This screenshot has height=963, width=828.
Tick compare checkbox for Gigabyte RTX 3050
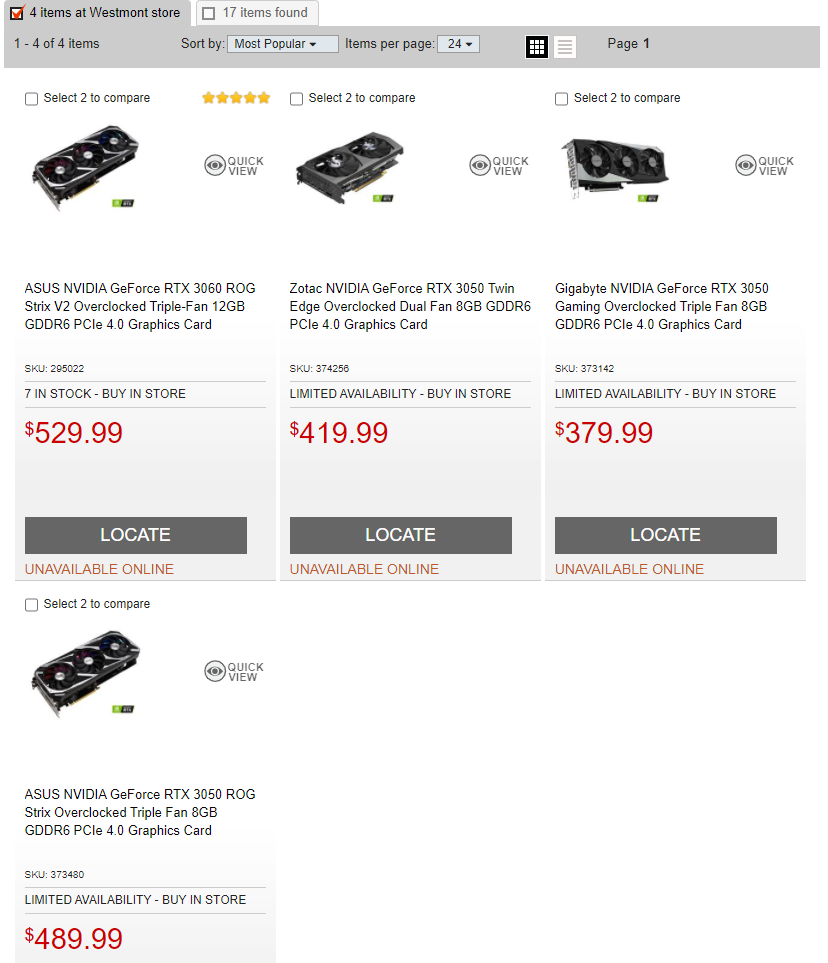tap(561, 99)
